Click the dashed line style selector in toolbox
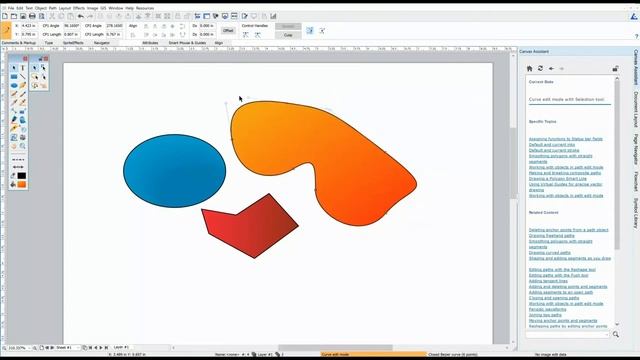This screenshot has height=360, width=640. pyautogui.click(x=18, y=160)
